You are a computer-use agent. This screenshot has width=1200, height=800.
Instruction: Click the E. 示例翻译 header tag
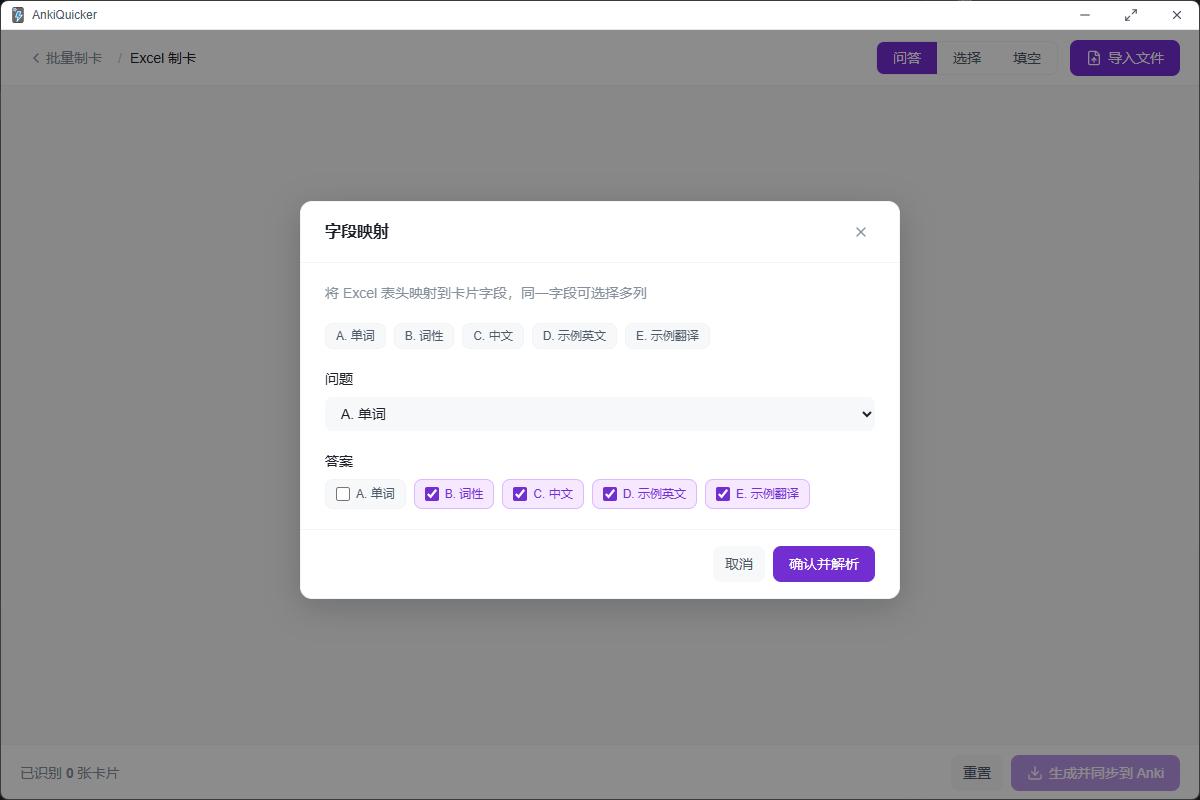[668, 336]
